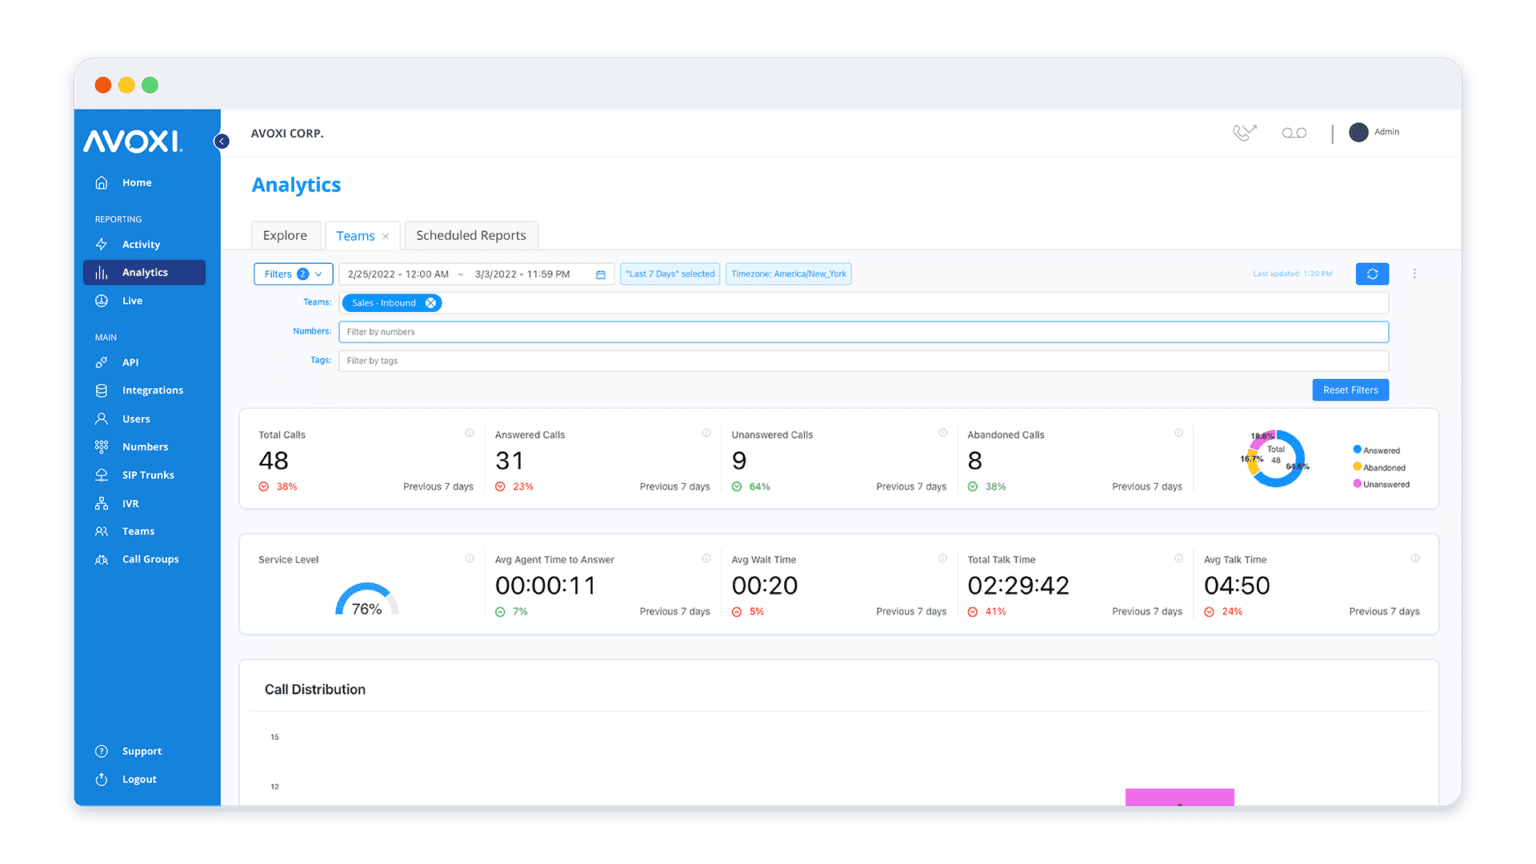The image size is (1536, 864).
Task: Select the Live reporting icon
Action: [101, 300]
